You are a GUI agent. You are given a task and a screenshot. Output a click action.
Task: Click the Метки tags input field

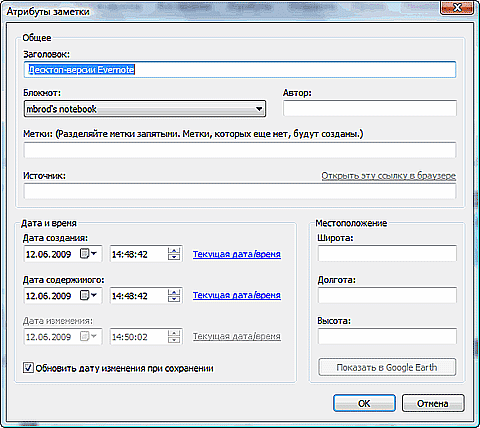(240, 150)
